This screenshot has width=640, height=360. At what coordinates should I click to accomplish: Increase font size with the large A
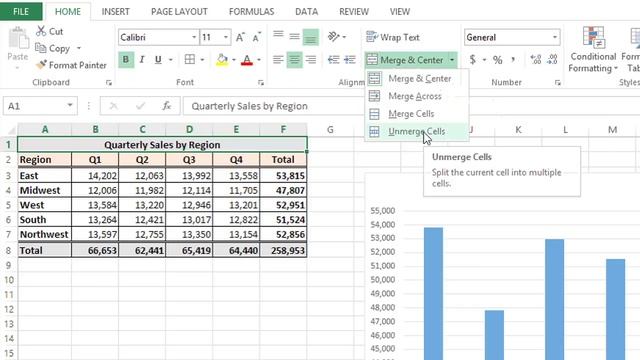click(240, 38)
